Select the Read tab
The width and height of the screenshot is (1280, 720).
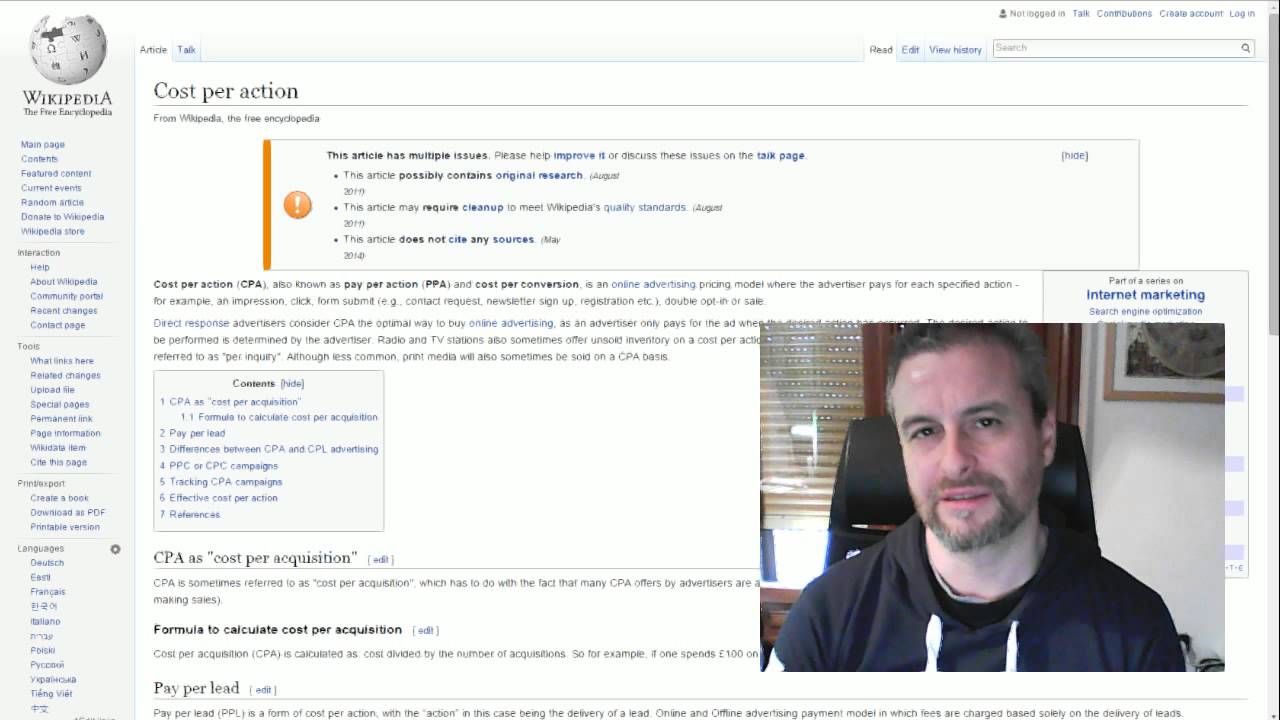tap(881, 50)
